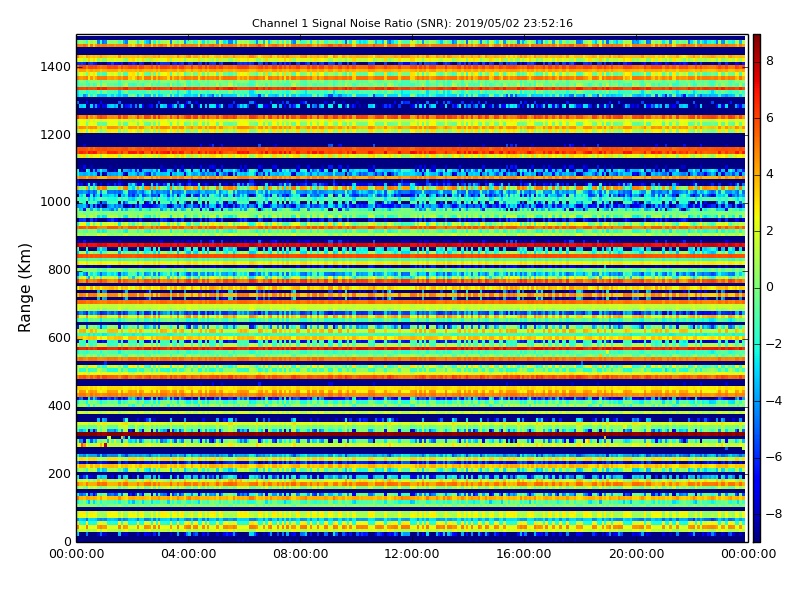Click the colorbar tick label 0
Viewport: 800px width, 600px height.
pos(770,287)
